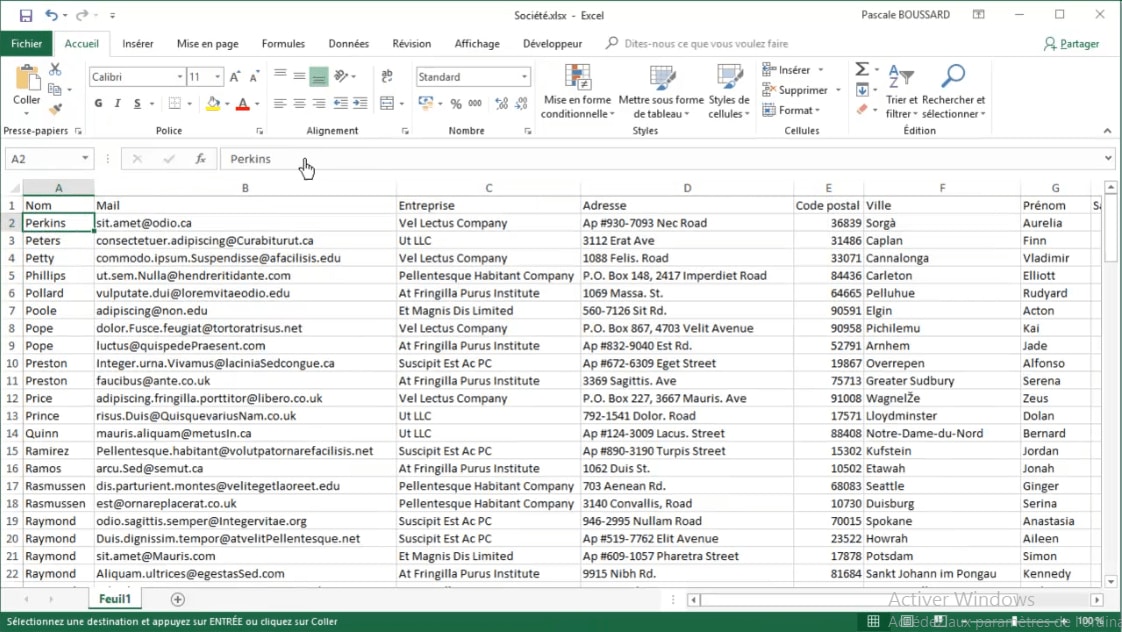Open the Fichier menu

point(27,43)
